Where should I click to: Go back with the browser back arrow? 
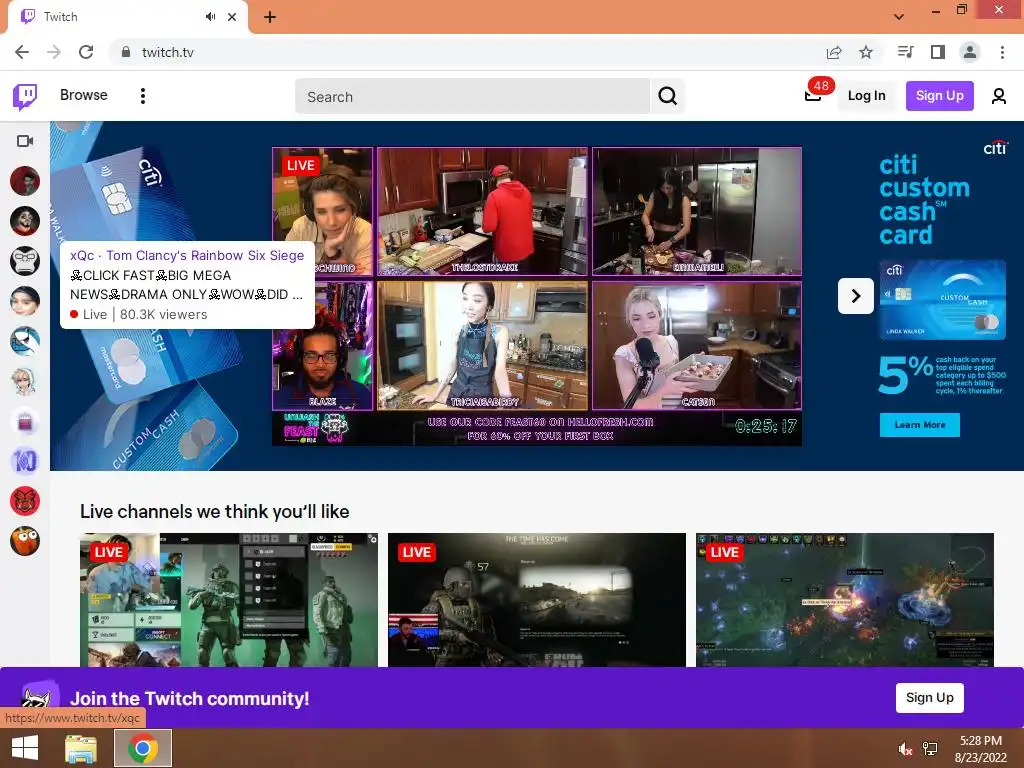click(22, 52)
